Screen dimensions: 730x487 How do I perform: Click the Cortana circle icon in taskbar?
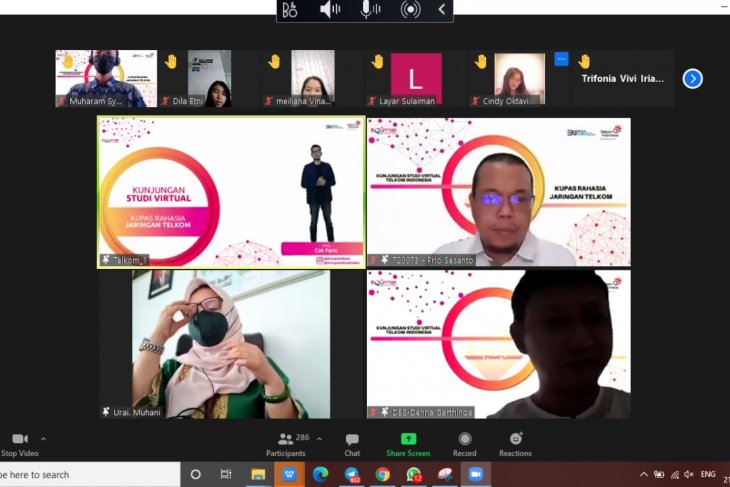pos(196,474)
